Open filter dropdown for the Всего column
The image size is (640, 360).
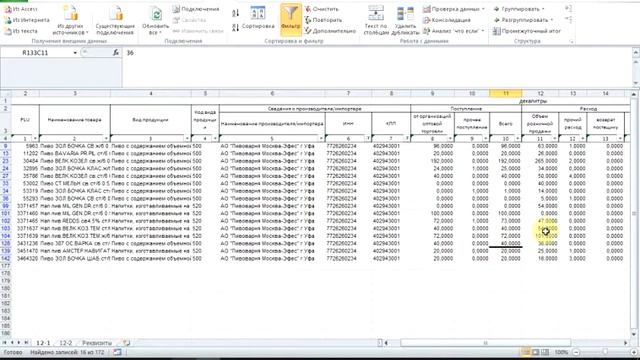point(518,139)
